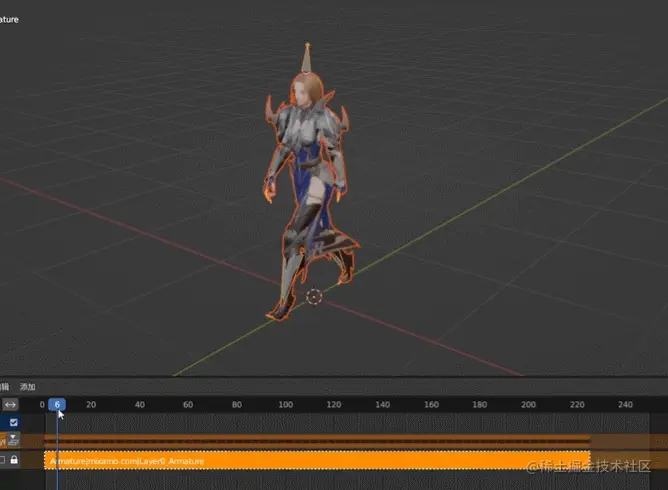Click frame 140 on the timeline ruler
The image size is (668, 490).
383,404
